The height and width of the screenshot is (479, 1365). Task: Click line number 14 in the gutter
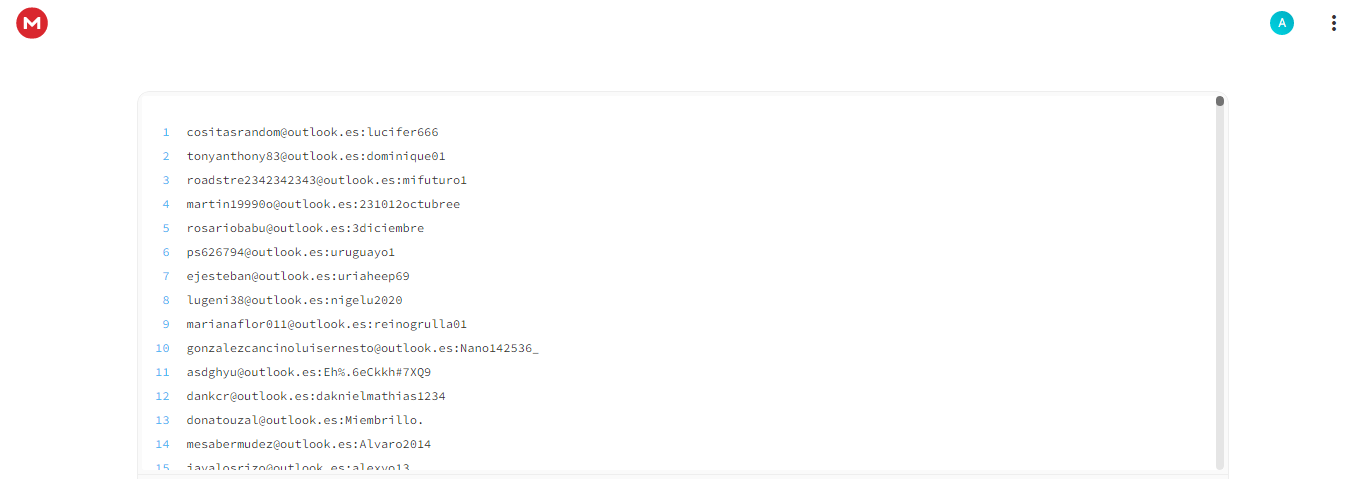[163, 444]
